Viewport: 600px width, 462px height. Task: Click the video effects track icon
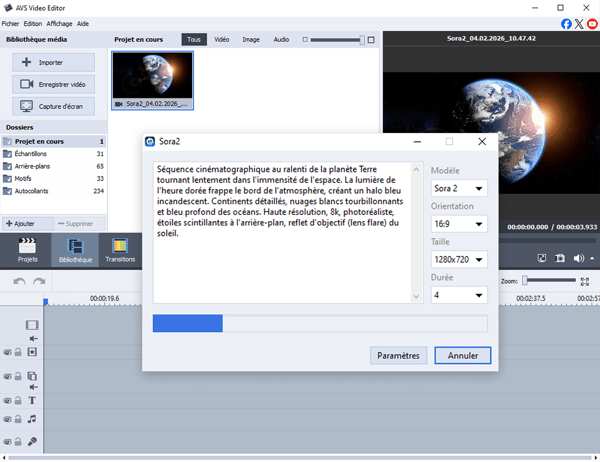pyautogui.click(x=32, y=352)
